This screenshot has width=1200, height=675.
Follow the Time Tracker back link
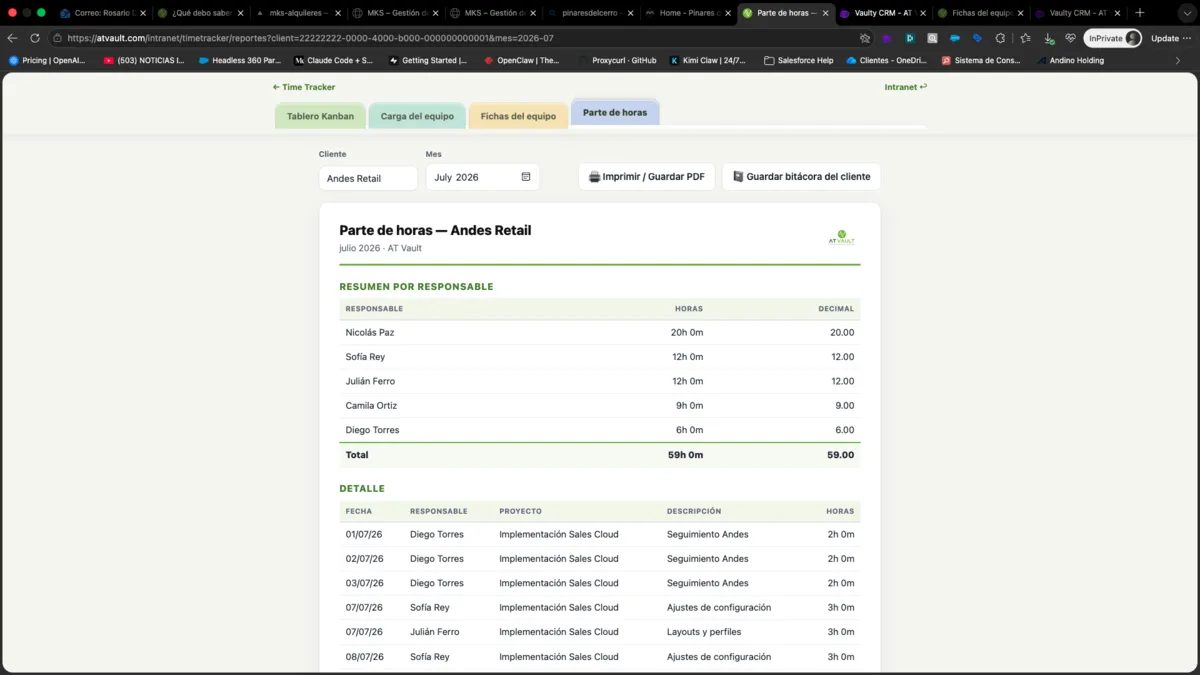tap(304, 87)
